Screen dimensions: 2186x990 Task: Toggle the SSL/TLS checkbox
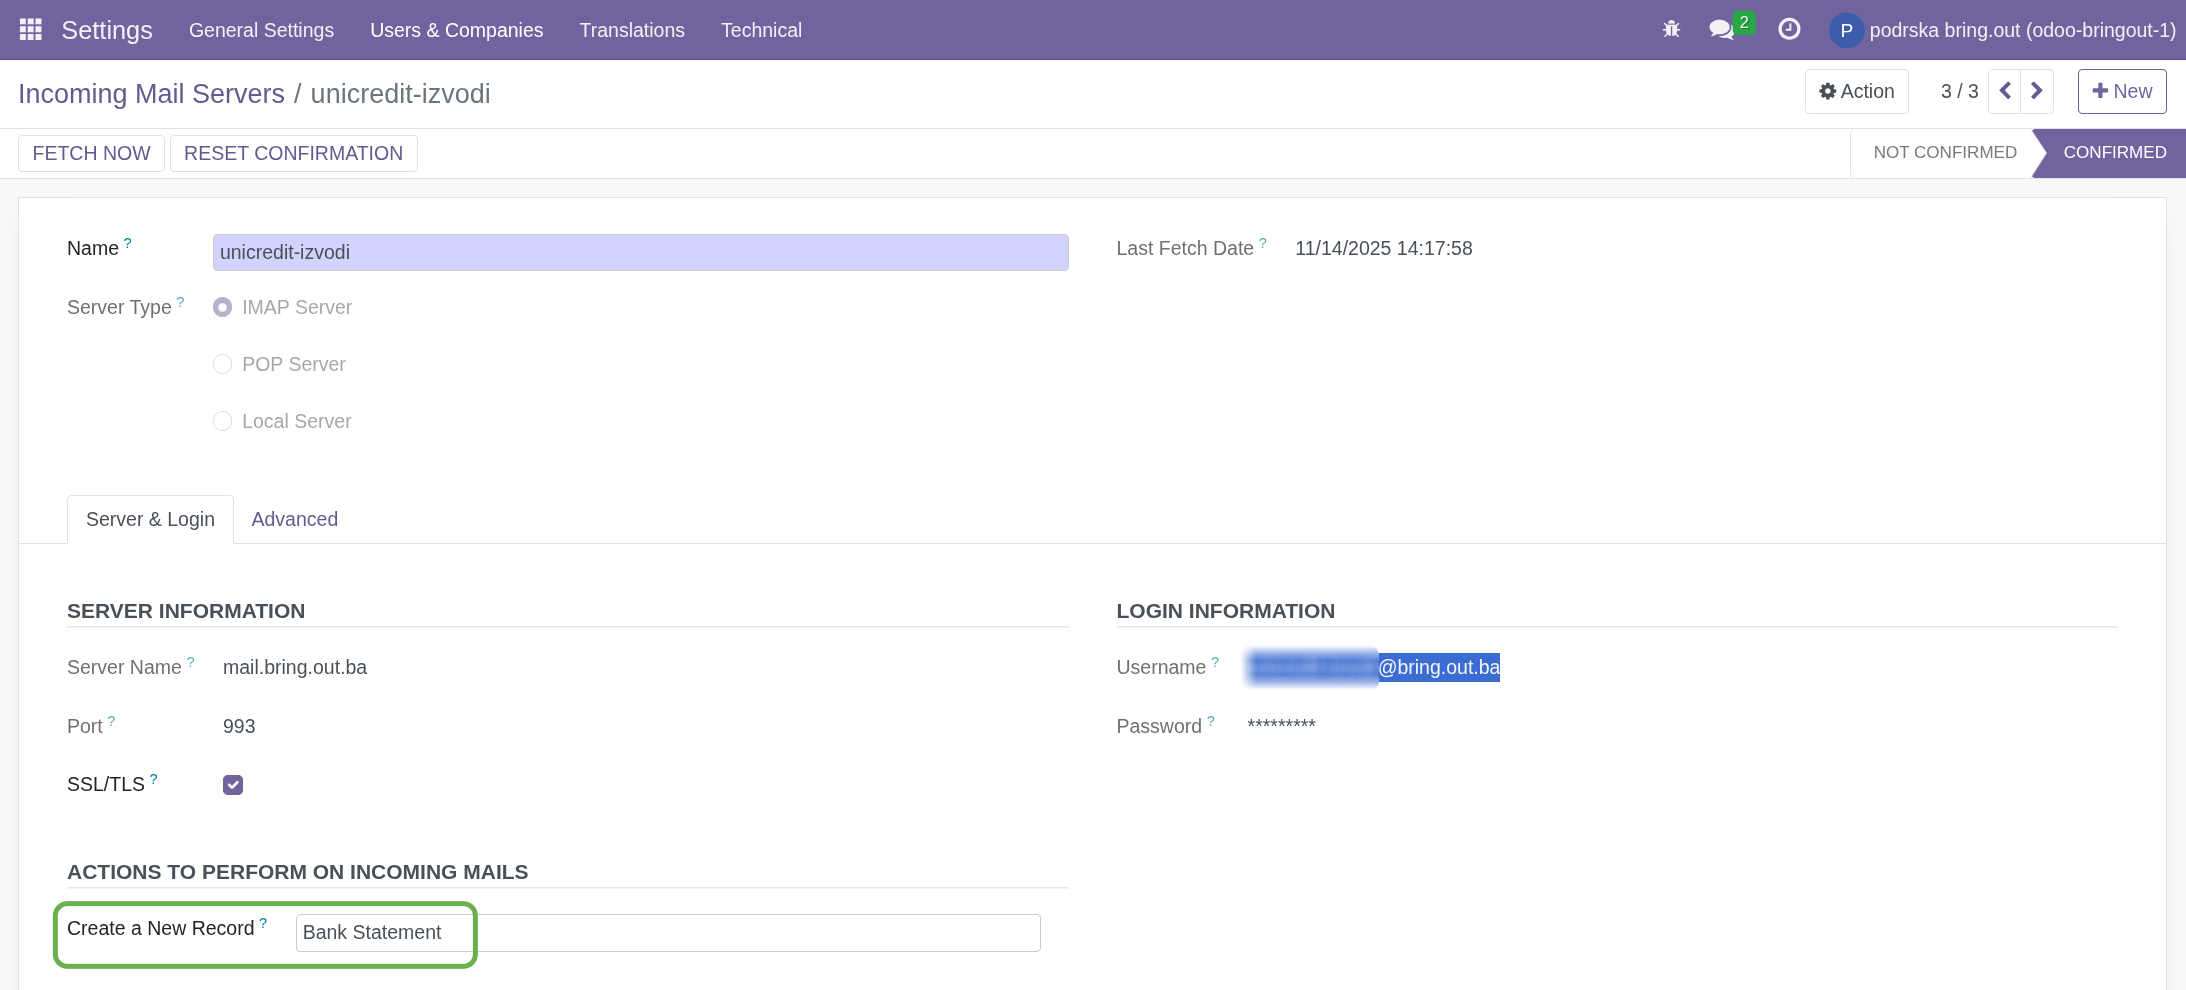pyautogui.click(x=233, y=785)
